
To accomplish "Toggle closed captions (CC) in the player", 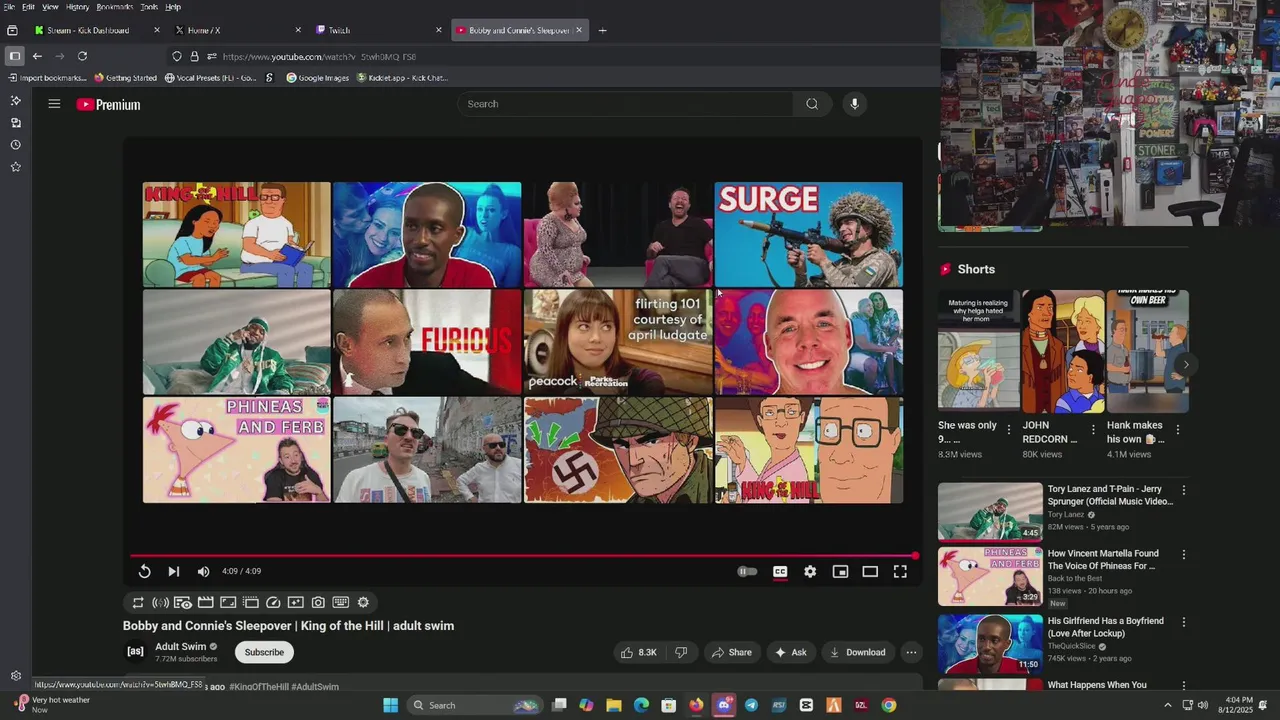I will (780, 571).
